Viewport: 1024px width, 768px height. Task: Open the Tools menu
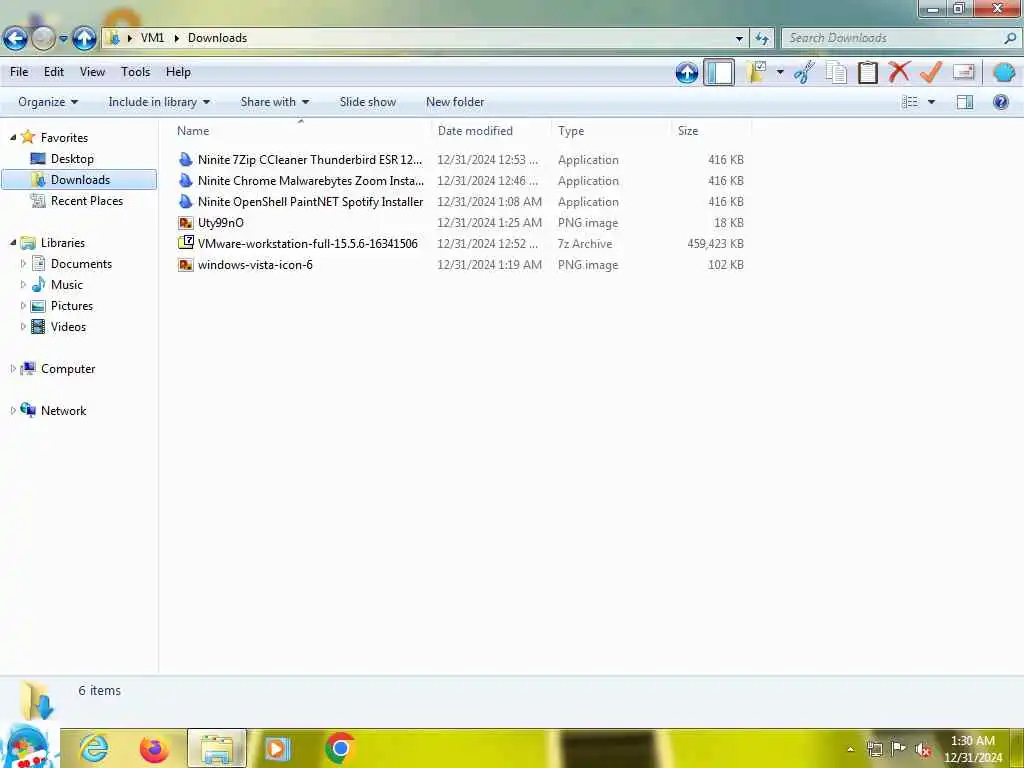pyautogui.click(x=135, y=72)
